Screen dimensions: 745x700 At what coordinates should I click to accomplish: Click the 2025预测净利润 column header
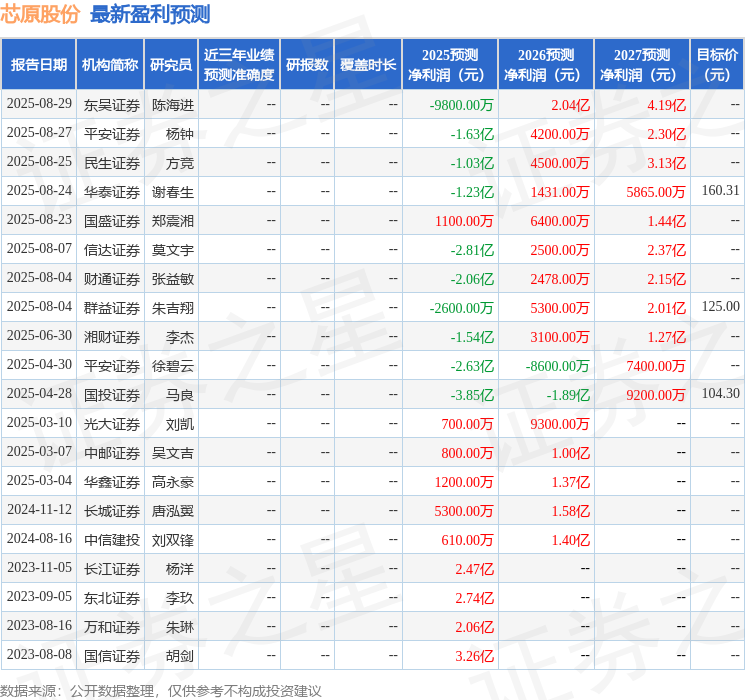[450, 64]
